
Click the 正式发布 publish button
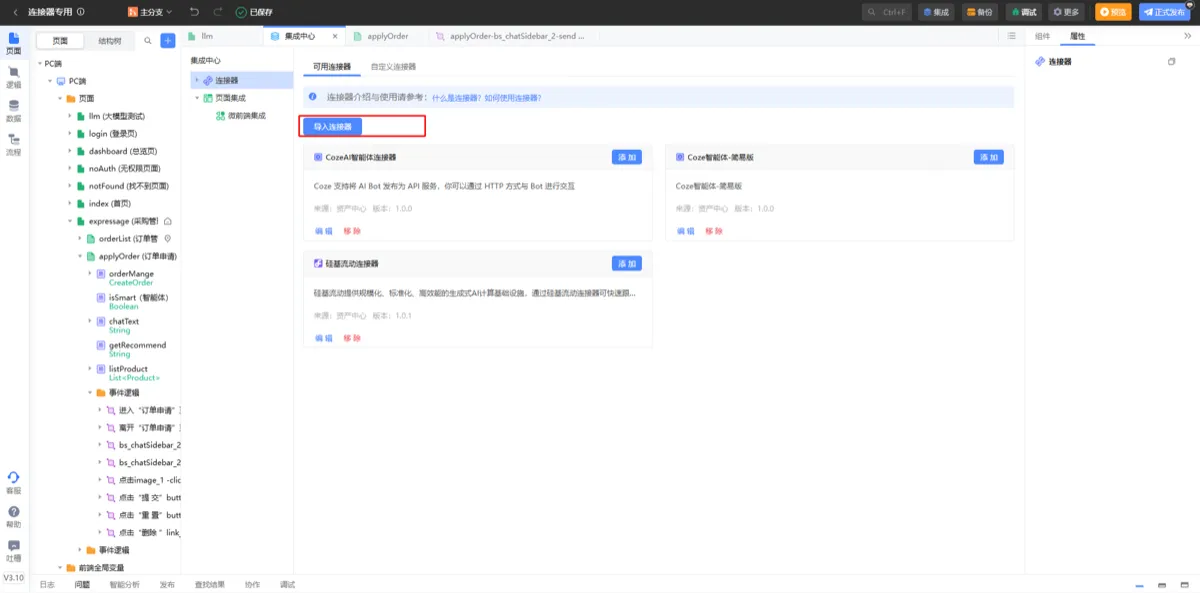[x=1164, y=12]
